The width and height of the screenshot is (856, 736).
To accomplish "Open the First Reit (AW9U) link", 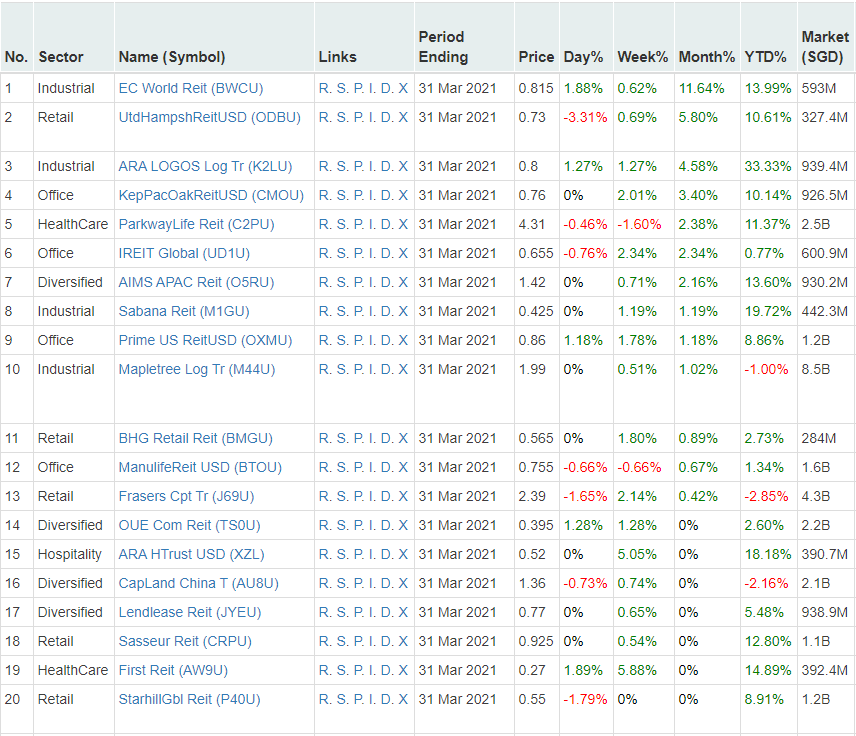I will (173, 670).
